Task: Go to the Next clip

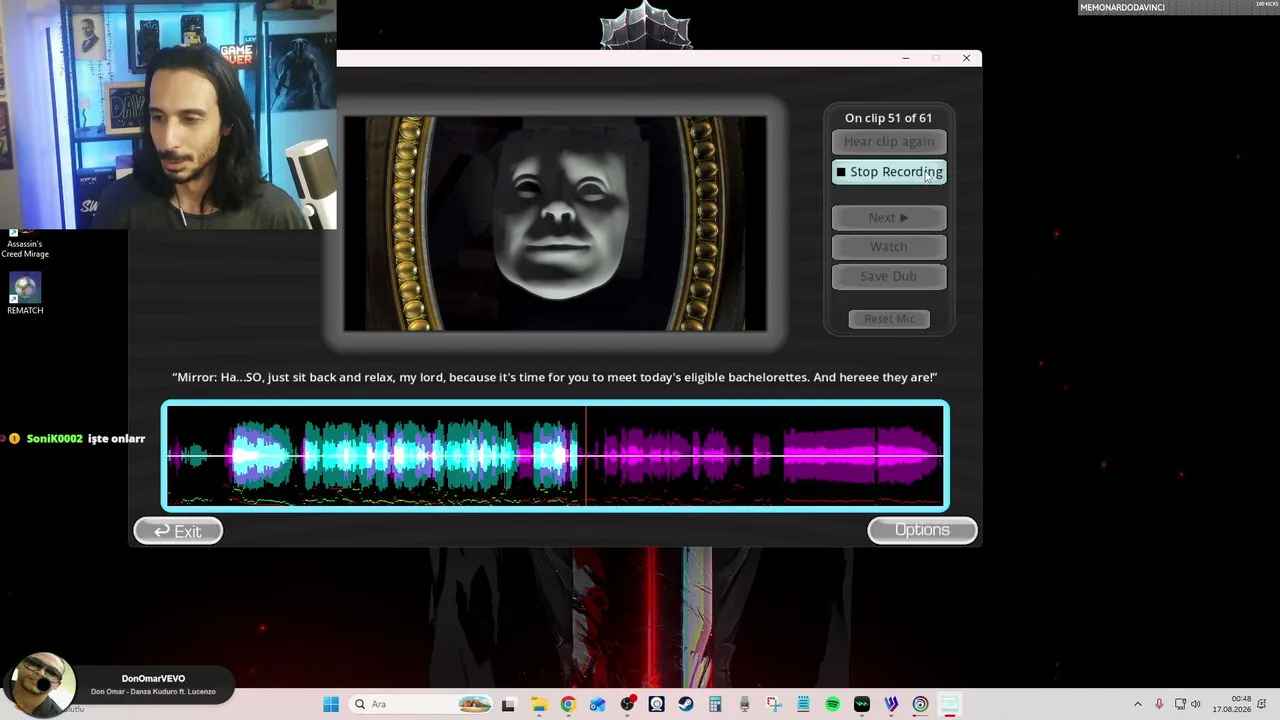Action: tap(889, 218)
